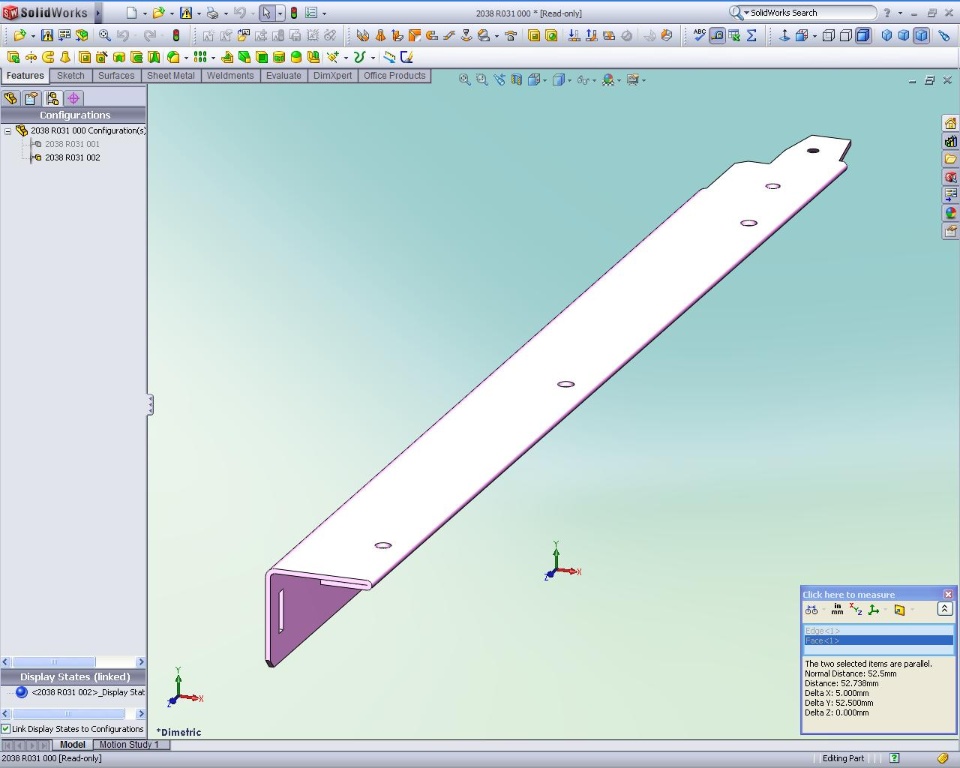The width and height of the screenshot is (960, 768).
Task: Switch to the Evaluate tab
Action: [x=283, y=76]
